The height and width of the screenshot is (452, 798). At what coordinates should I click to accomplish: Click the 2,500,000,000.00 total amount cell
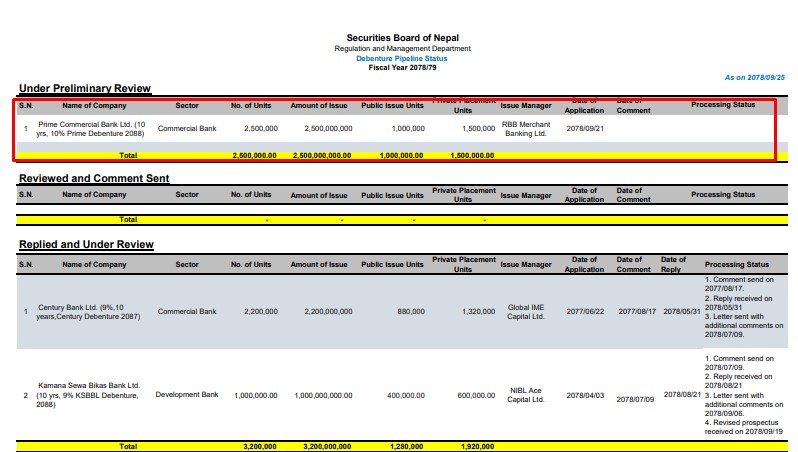tap(321, 155)
